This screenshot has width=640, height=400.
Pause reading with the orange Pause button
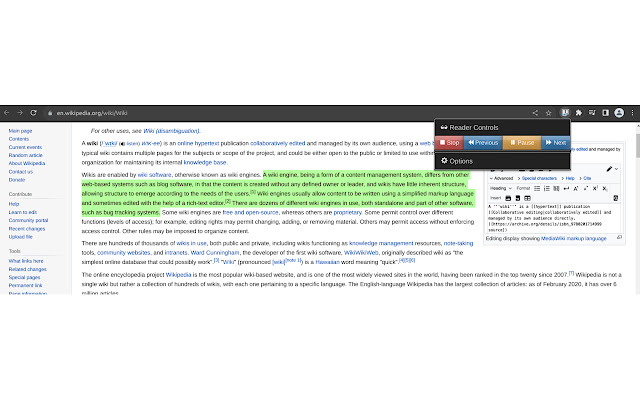(x=522, y=142)
